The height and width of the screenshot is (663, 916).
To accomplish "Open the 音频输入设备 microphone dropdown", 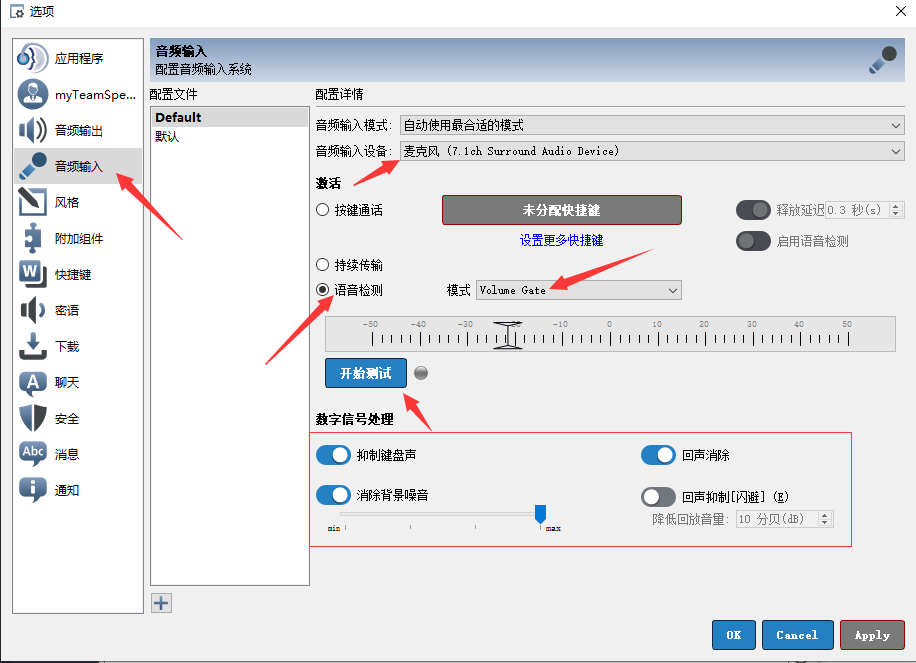I will 651,151.
